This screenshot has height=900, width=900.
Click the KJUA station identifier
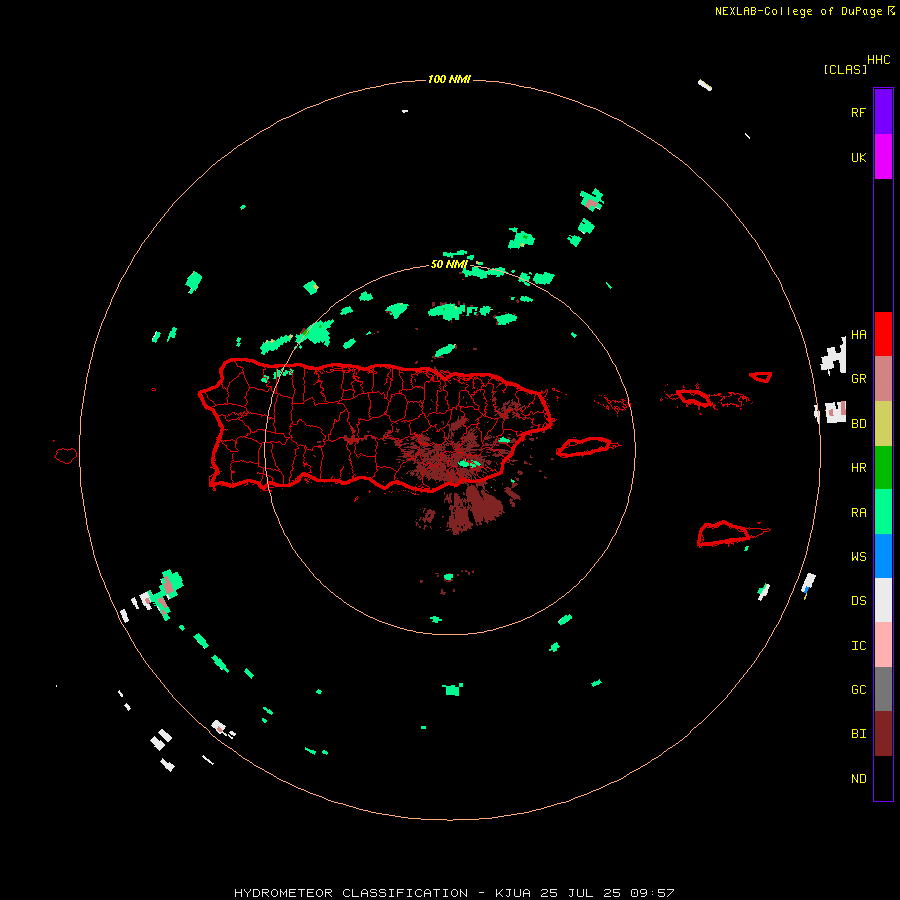coord(514,893)
